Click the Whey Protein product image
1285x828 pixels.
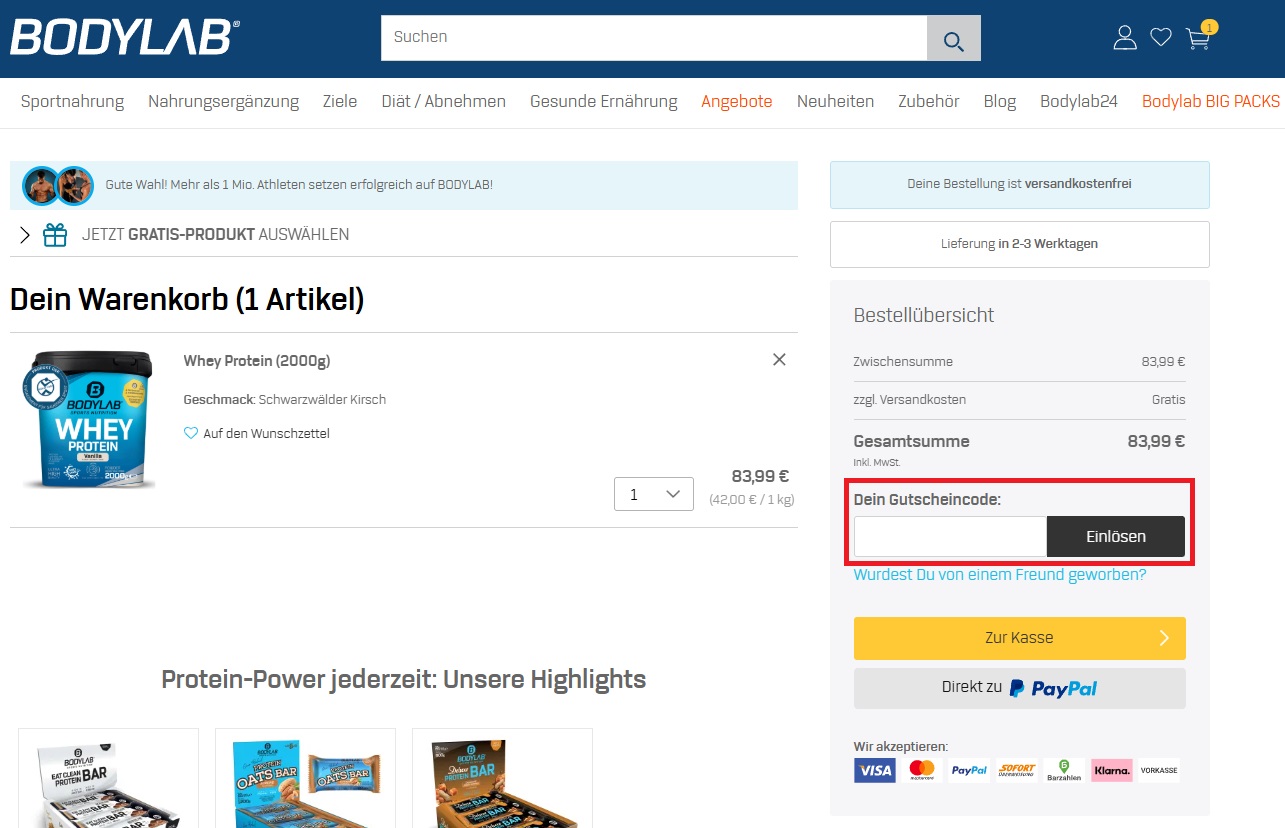click(88, 419)
